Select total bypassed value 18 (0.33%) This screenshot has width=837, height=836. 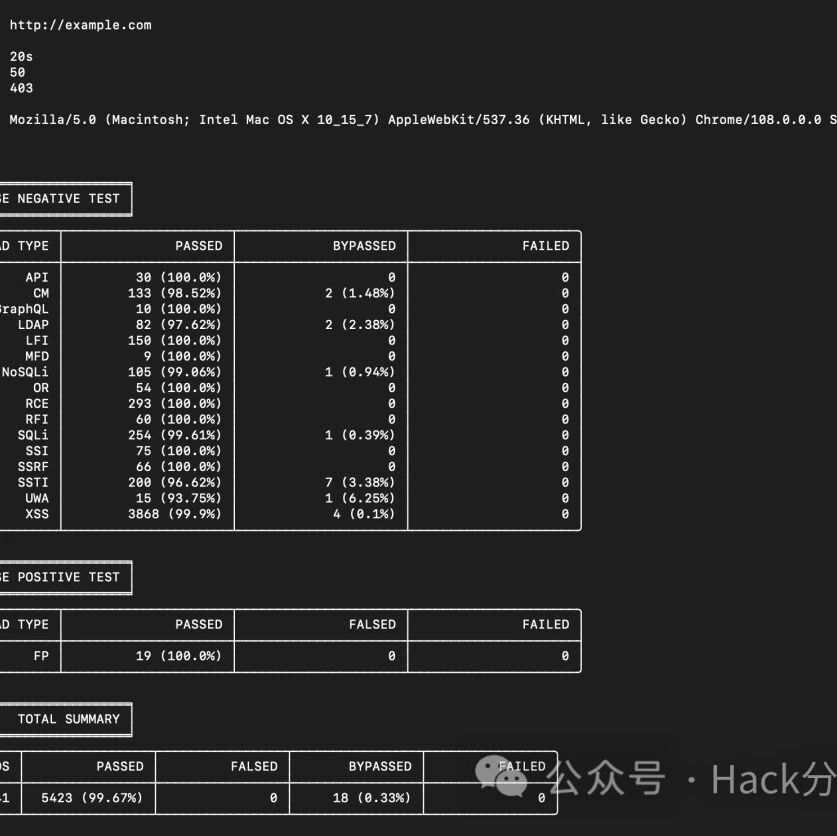pyautogui.click(x=372, y=798)
